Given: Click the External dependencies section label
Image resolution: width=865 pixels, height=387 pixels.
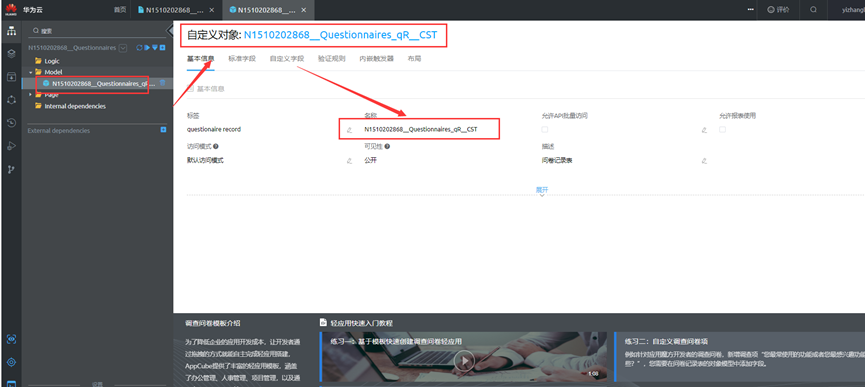Looking at the screenshot, I should coord(58,131).
